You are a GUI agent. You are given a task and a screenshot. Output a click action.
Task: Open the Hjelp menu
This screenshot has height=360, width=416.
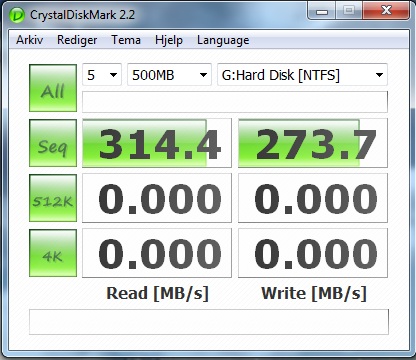[169, 40]
